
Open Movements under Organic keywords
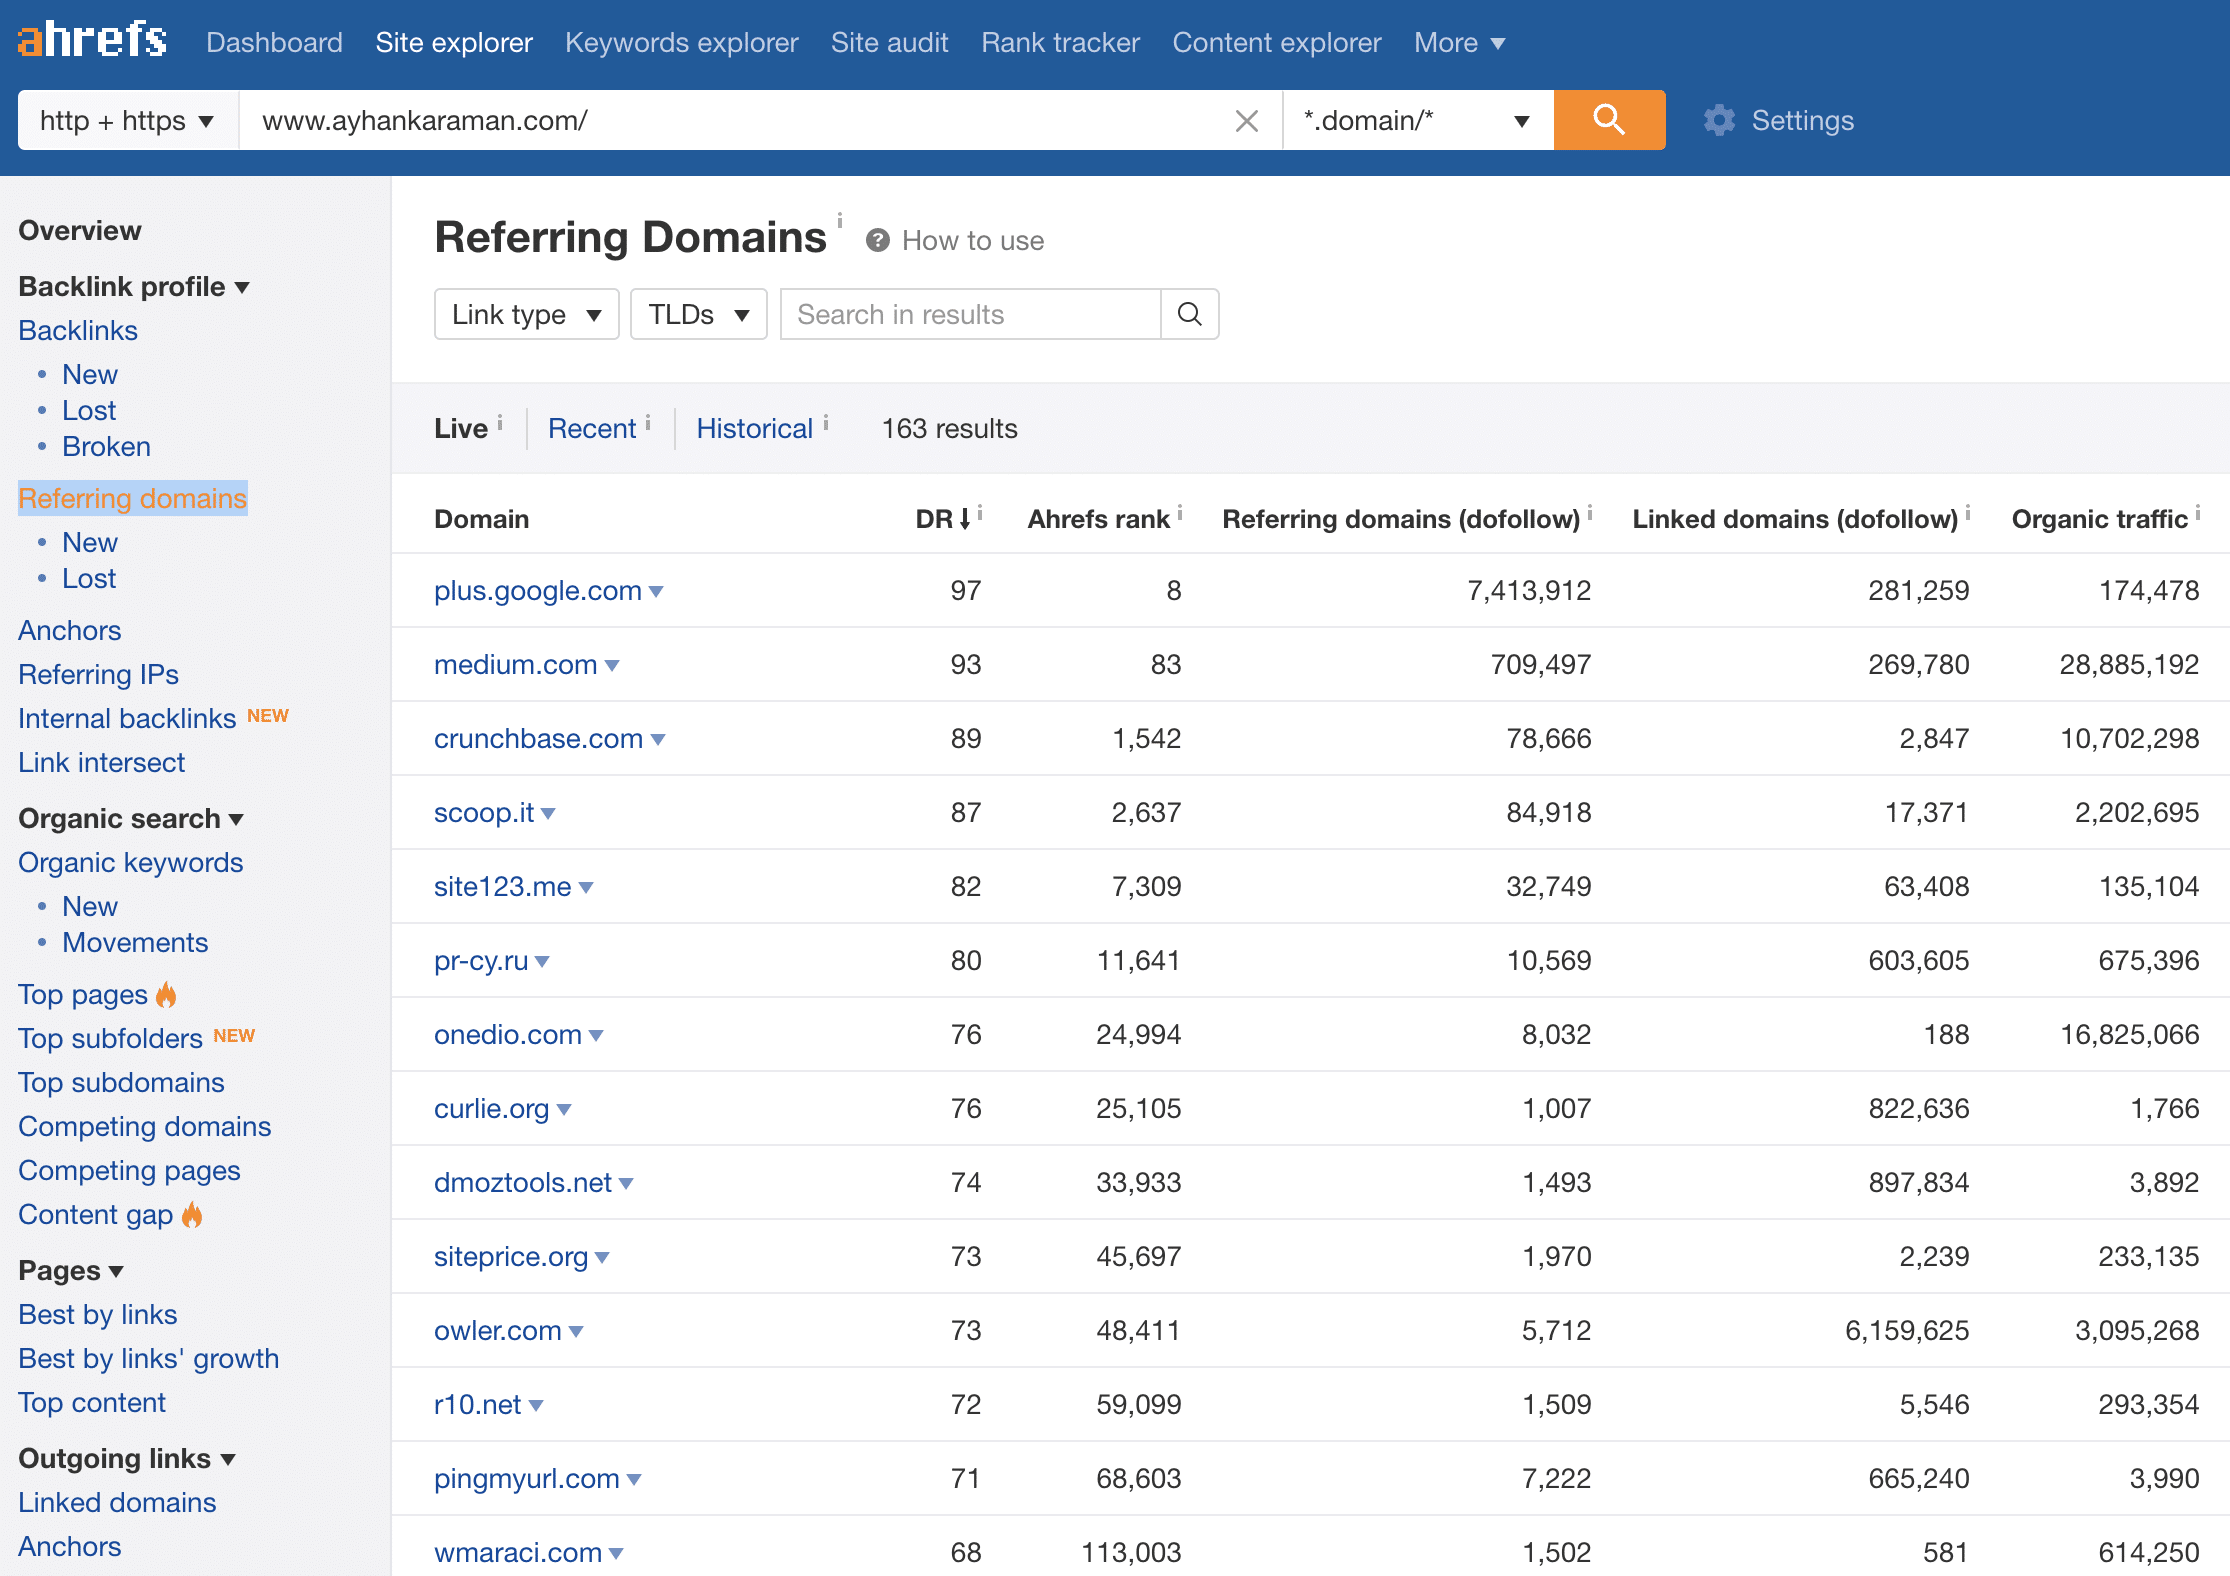(135, 942)
